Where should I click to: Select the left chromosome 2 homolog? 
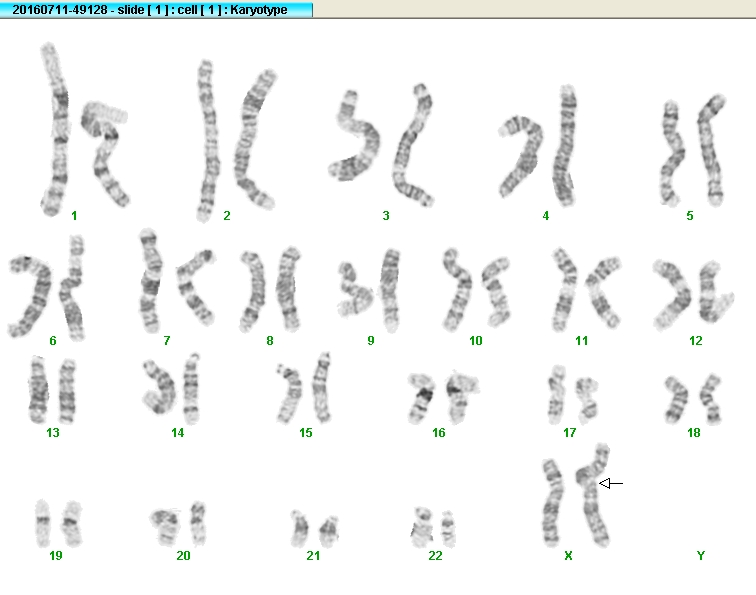pyautogui.click(x=208, y=141)
